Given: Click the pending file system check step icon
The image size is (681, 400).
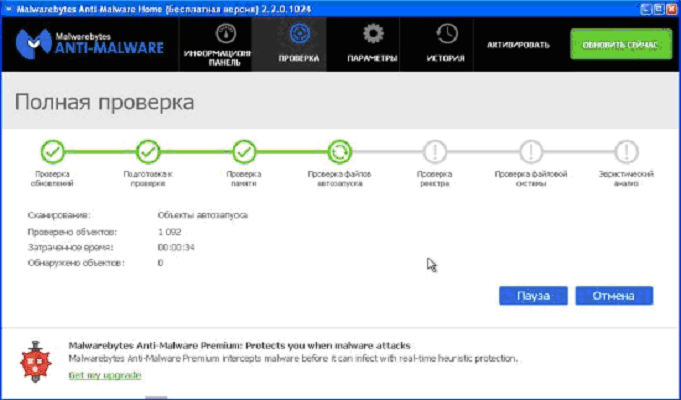Looking at the screenshot, I should [x=531, y=152].
